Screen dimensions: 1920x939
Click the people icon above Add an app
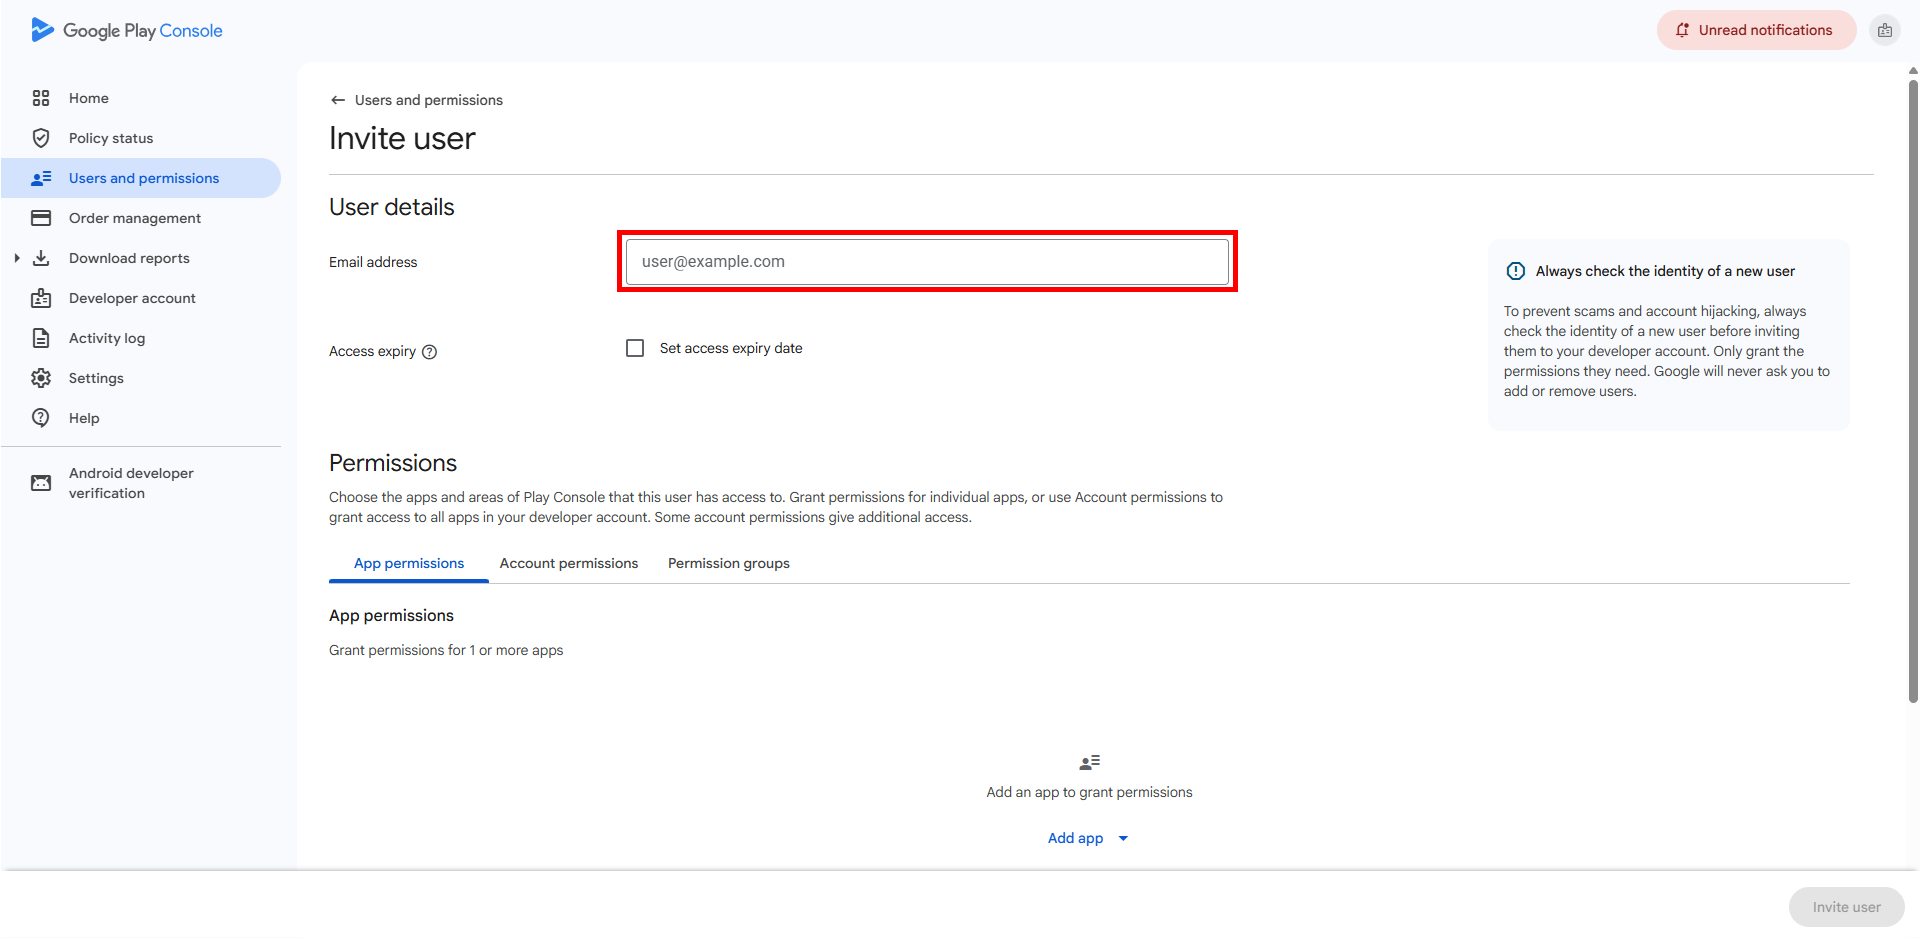pos(1090,762)
